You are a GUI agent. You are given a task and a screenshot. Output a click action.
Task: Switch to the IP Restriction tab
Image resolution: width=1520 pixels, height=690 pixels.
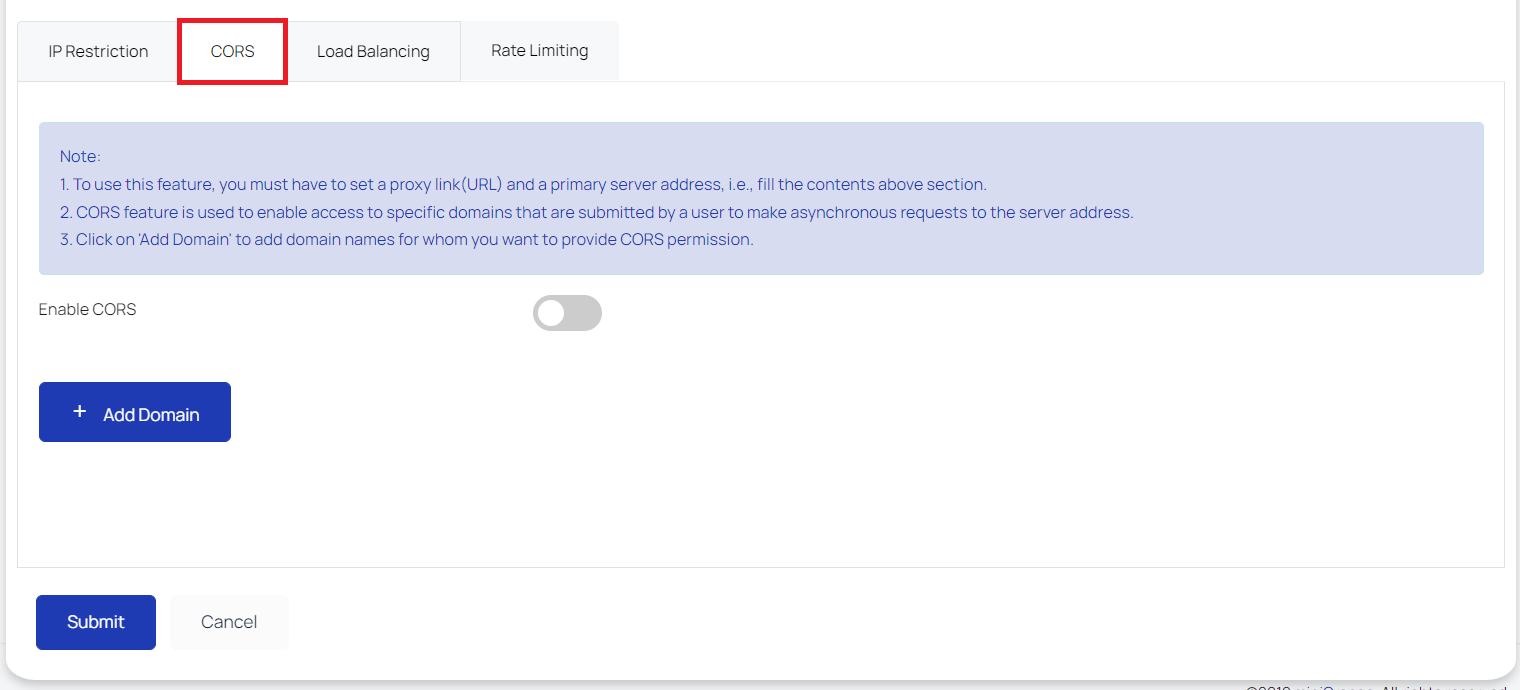(x=96, y=50)
